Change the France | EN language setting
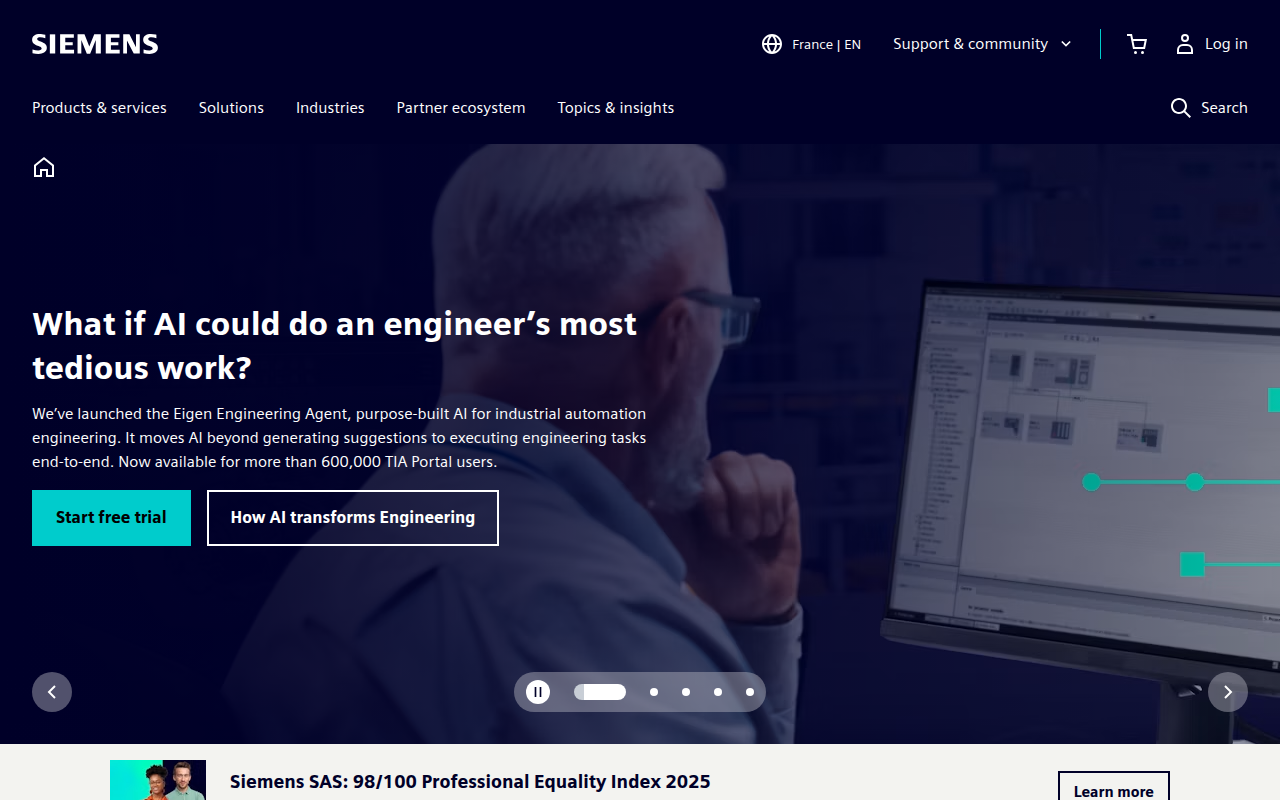This screenshot has height=800, width=1280. point(826,44)
